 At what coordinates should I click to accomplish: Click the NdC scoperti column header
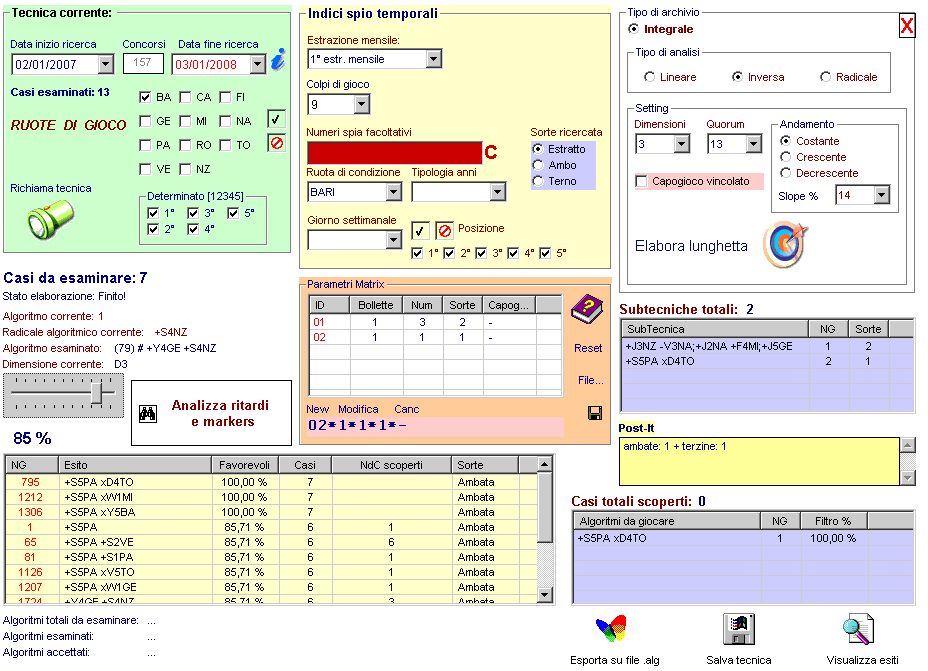[391, 465]
